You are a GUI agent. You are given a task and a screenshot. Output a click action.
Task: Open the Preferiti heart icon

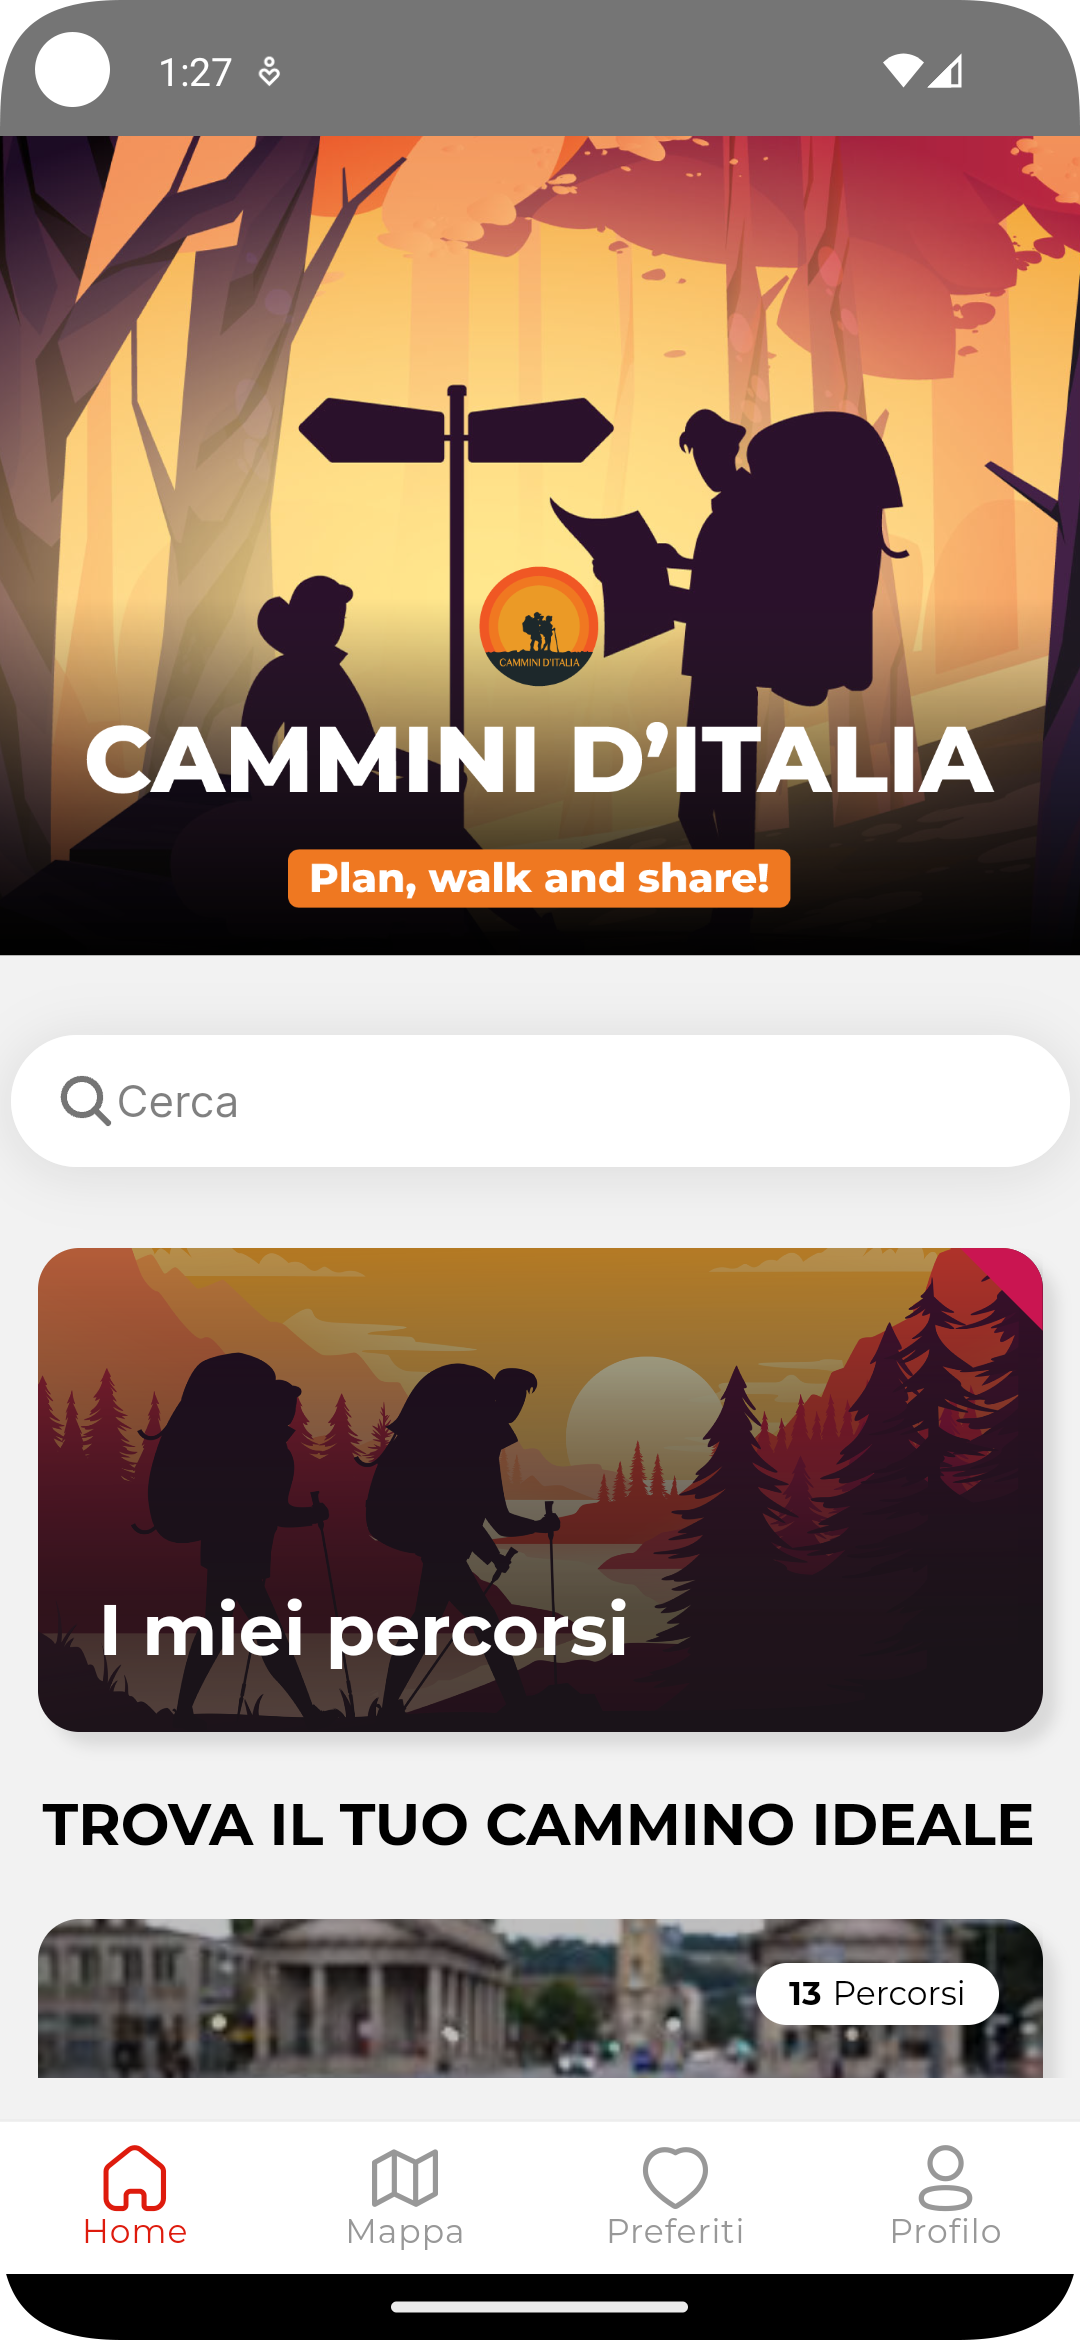pos(675,2177)
